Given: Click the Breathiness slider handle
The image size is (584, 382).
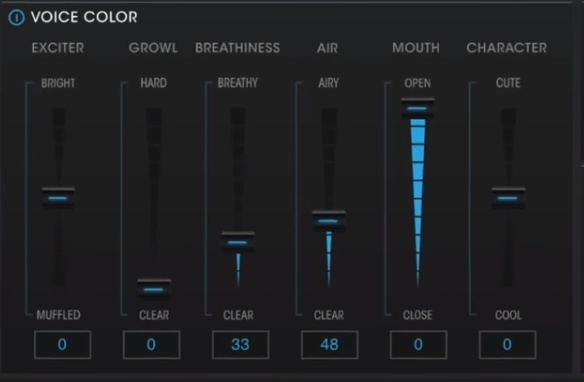Looking at the screenshot, I should pyautogui.click(x=238, y=242).
